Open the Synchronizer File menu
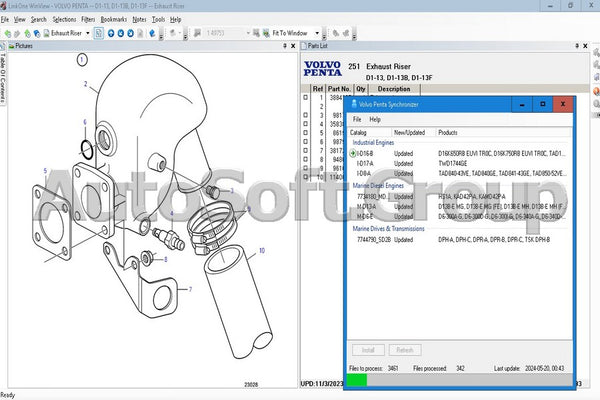 point(357,119)
